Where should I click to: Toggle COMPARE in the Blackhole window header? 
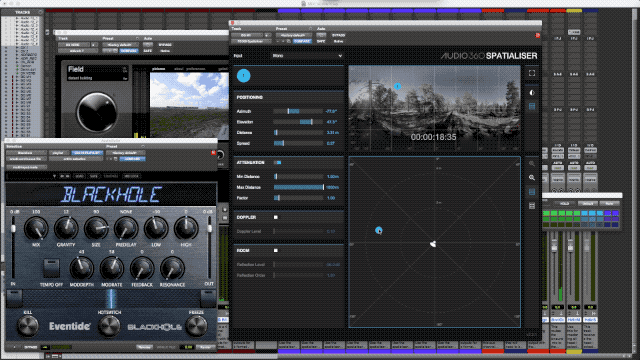click(x=133, y=159)
